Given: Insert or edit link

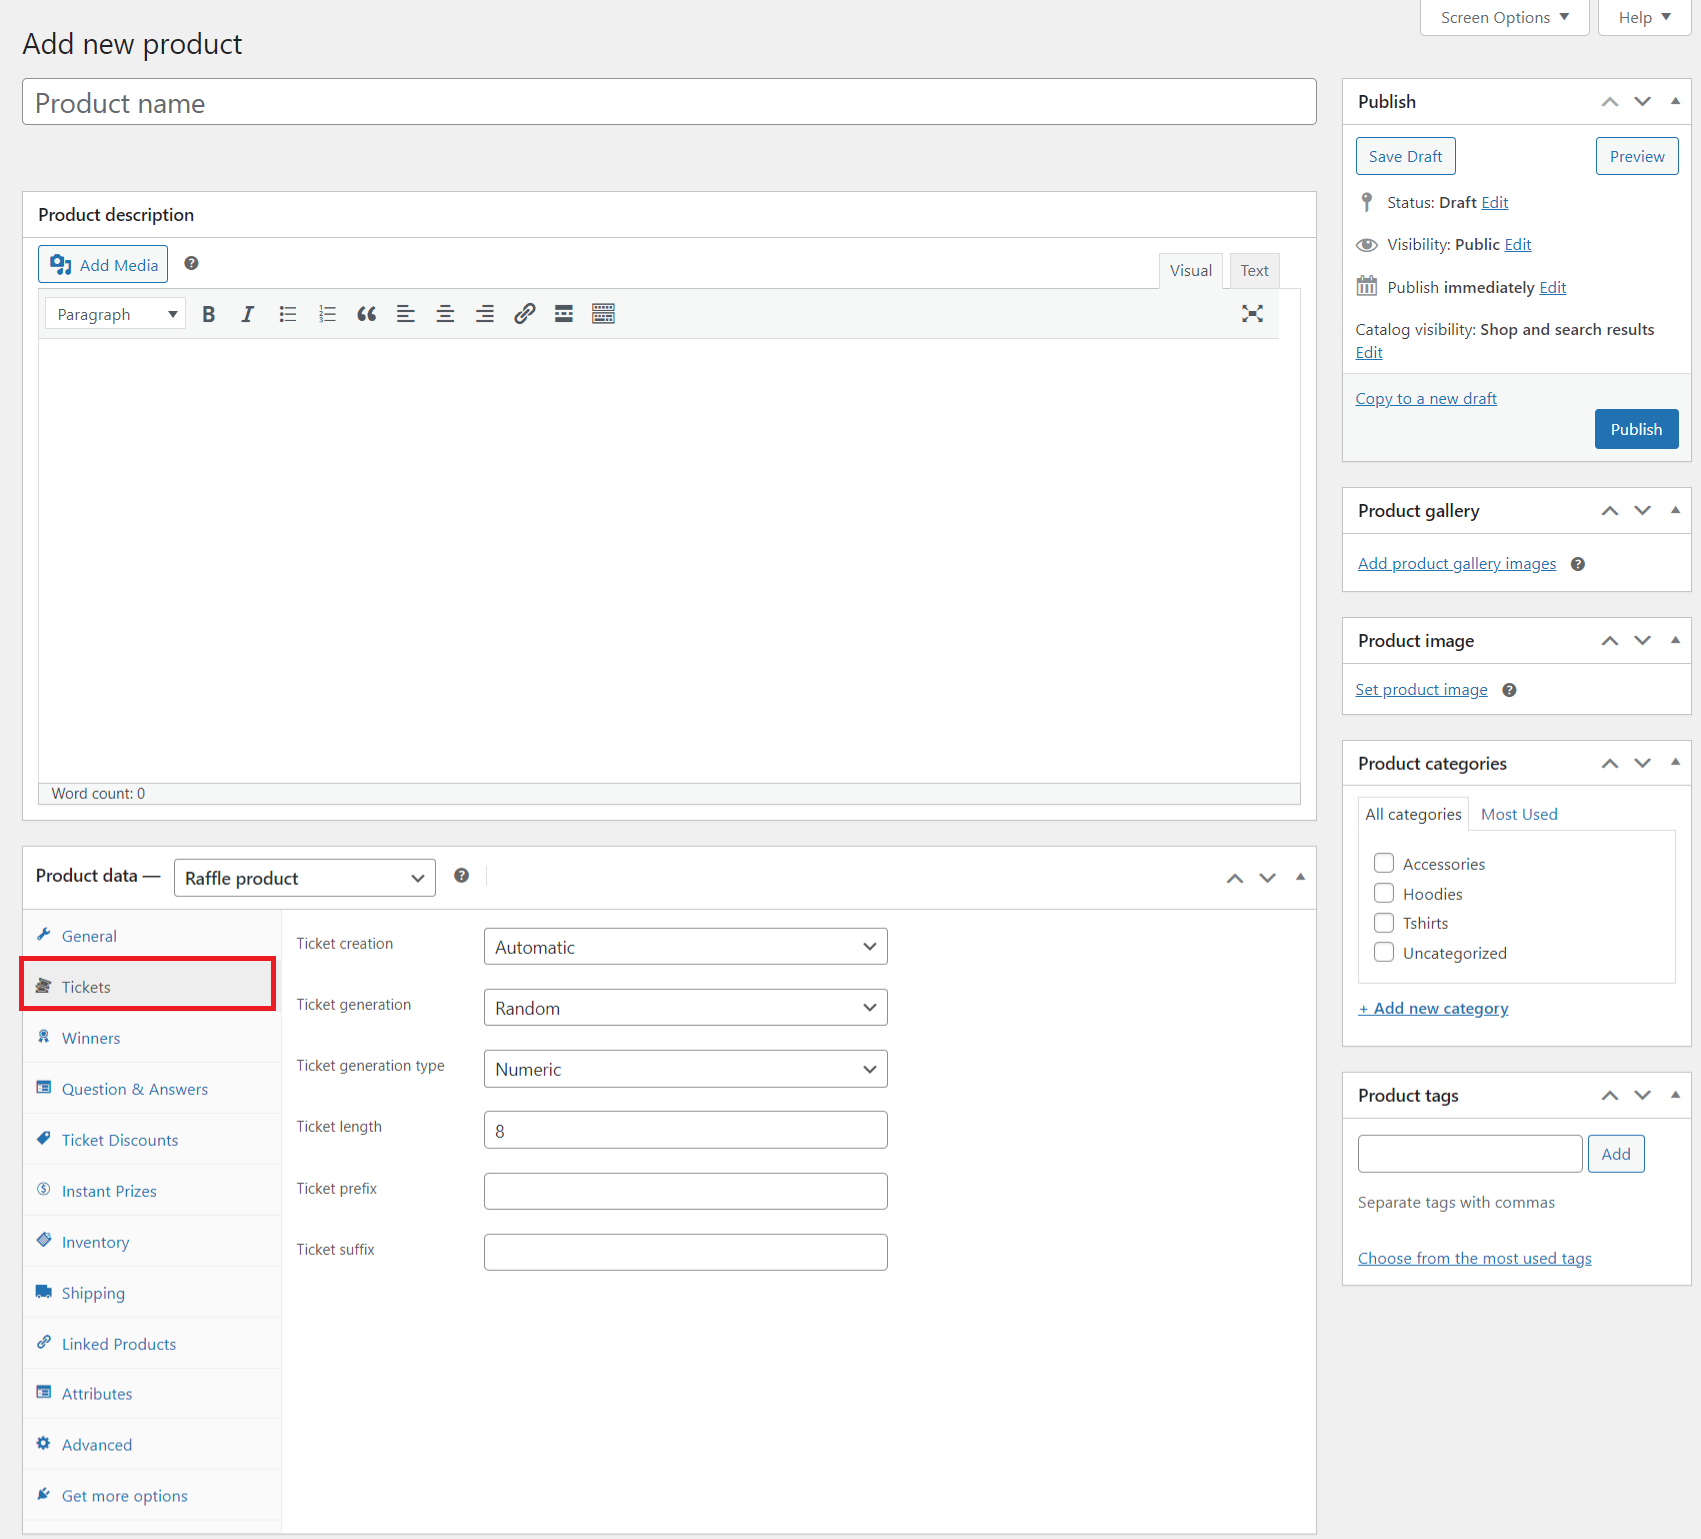Looking at the screenshot, I should [x=524, y=314].
